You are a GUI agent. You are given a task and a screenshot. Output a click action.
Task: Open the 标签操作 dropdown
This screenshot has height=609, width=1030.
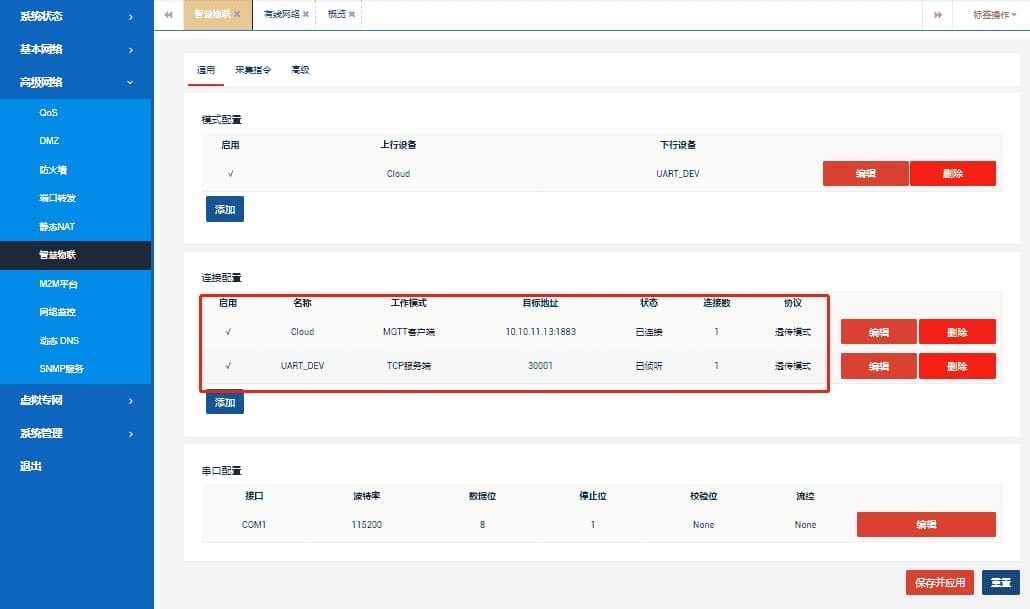click(x=988, y=15)
